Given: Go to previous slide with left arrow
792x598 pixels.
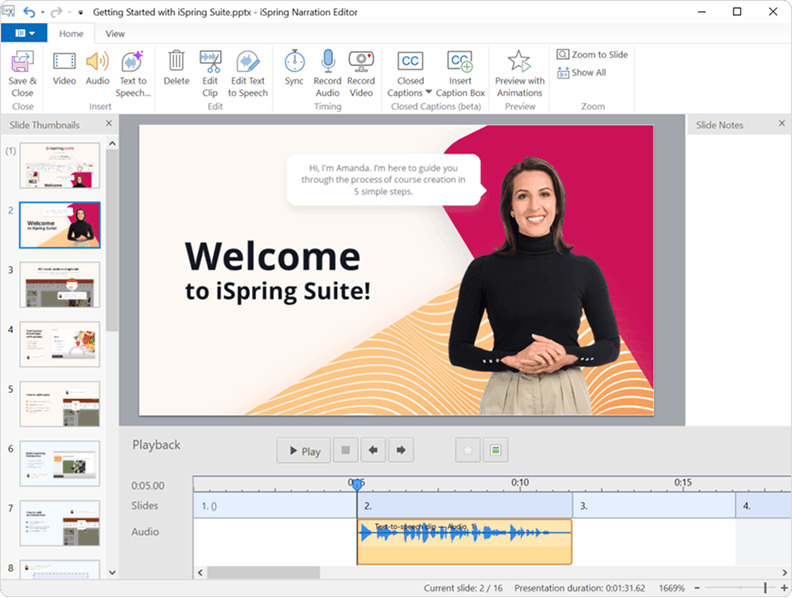Looking at the screenshot, I should tap(373, 451).
